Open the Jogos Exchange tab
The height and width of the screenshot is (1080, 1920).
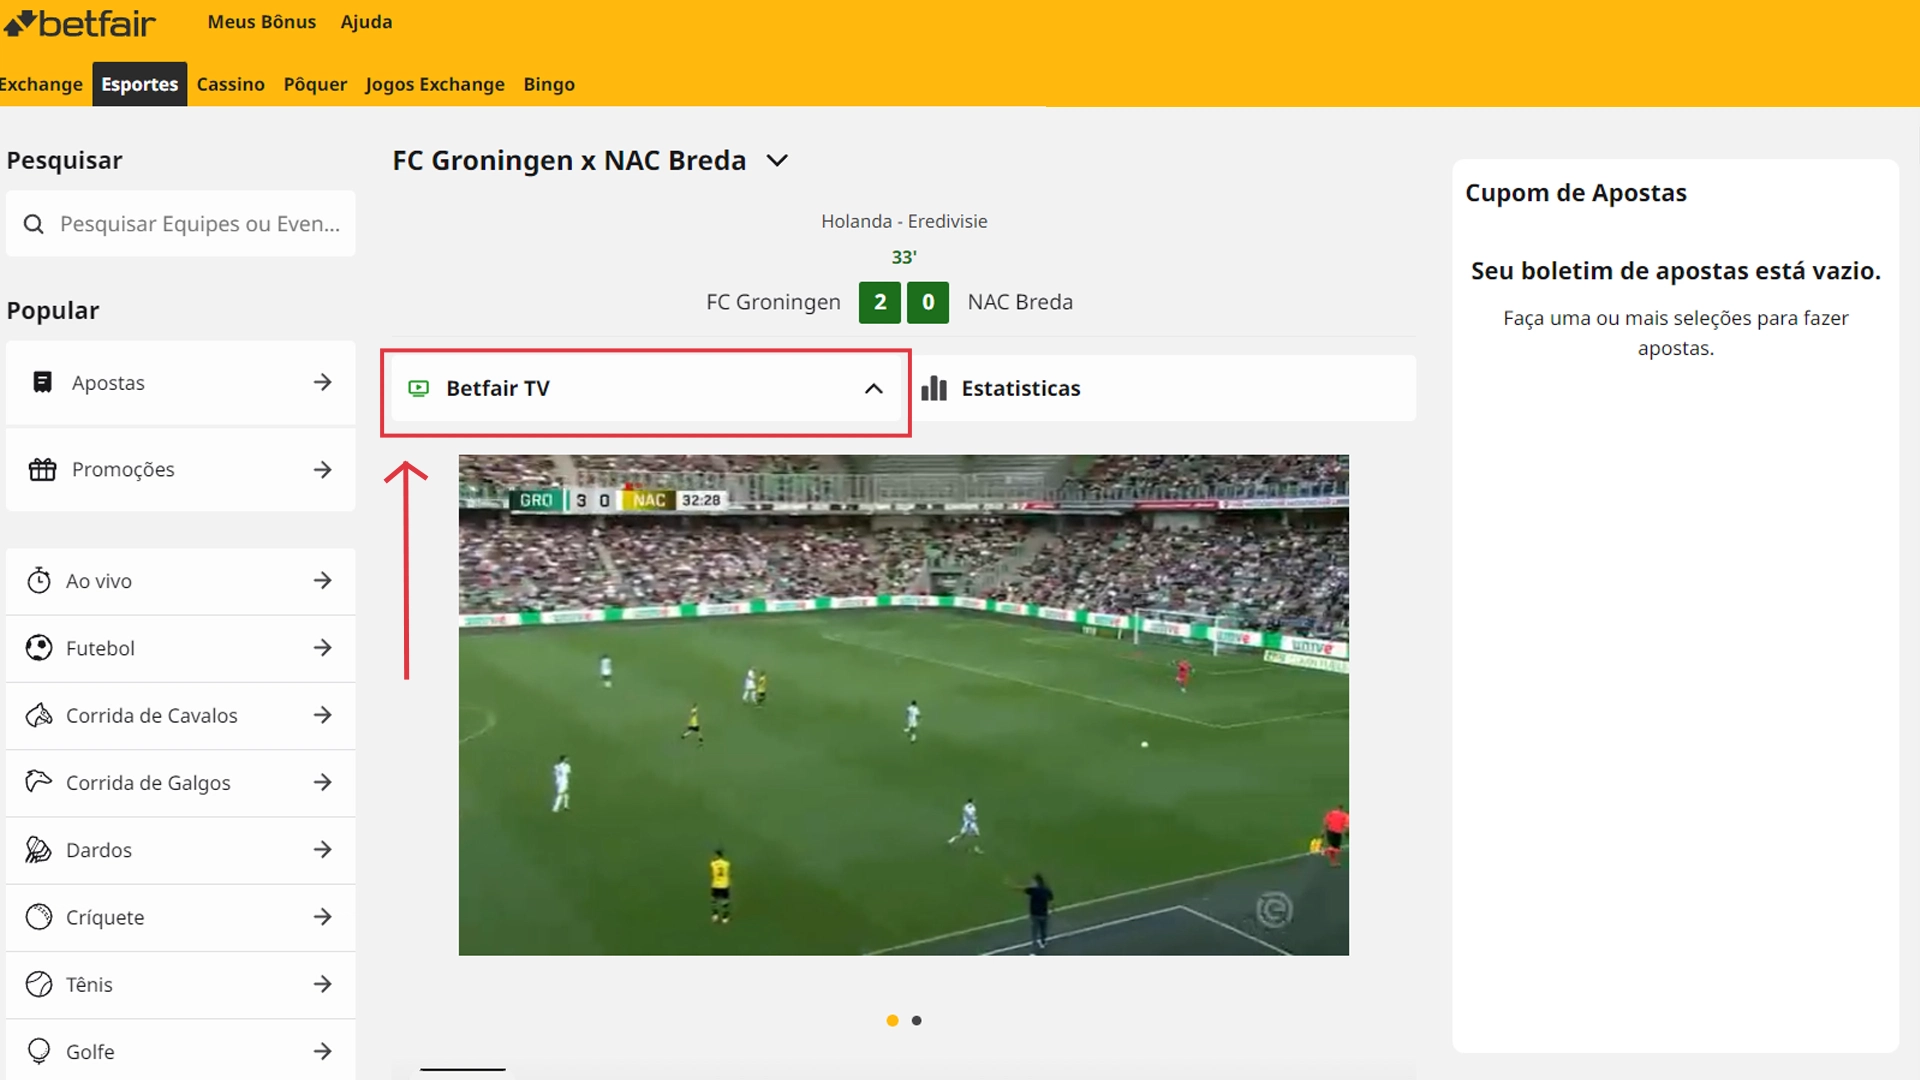point(435,84)
